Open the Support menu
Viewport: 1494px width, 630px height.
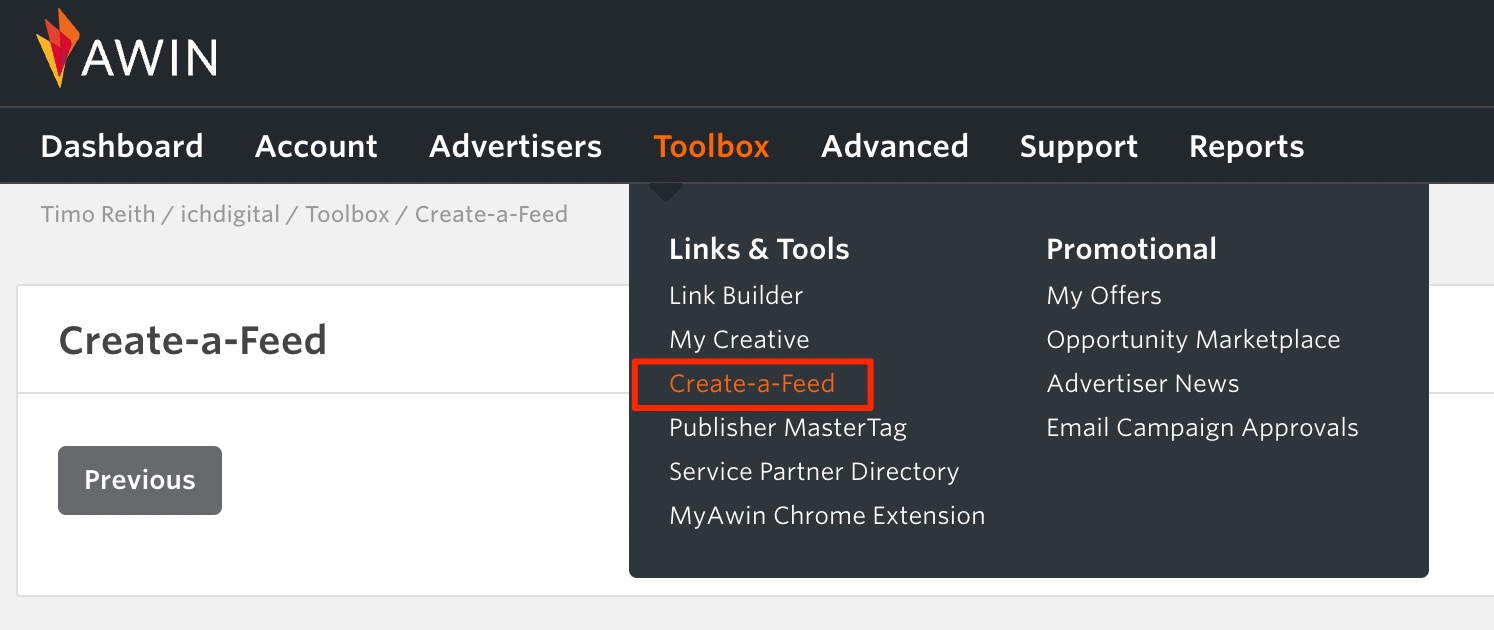[x=1078, y=145]
